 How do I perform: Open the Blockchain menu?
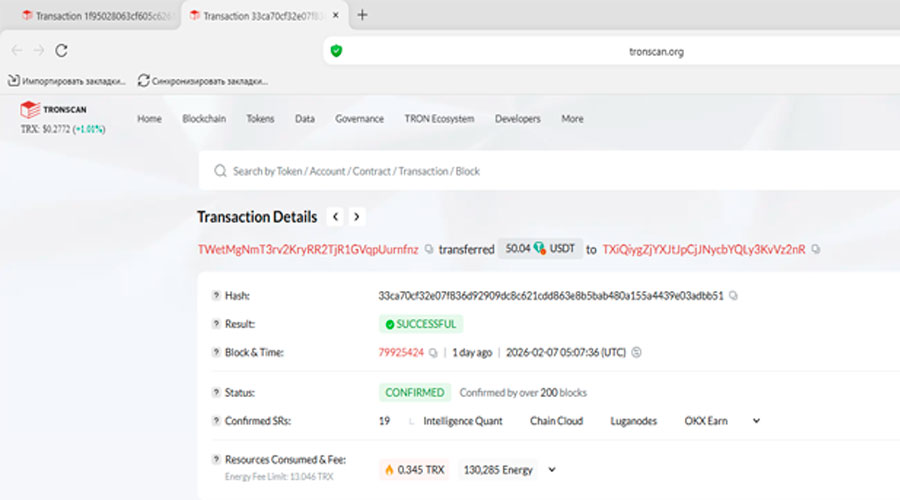click(204, 119)
